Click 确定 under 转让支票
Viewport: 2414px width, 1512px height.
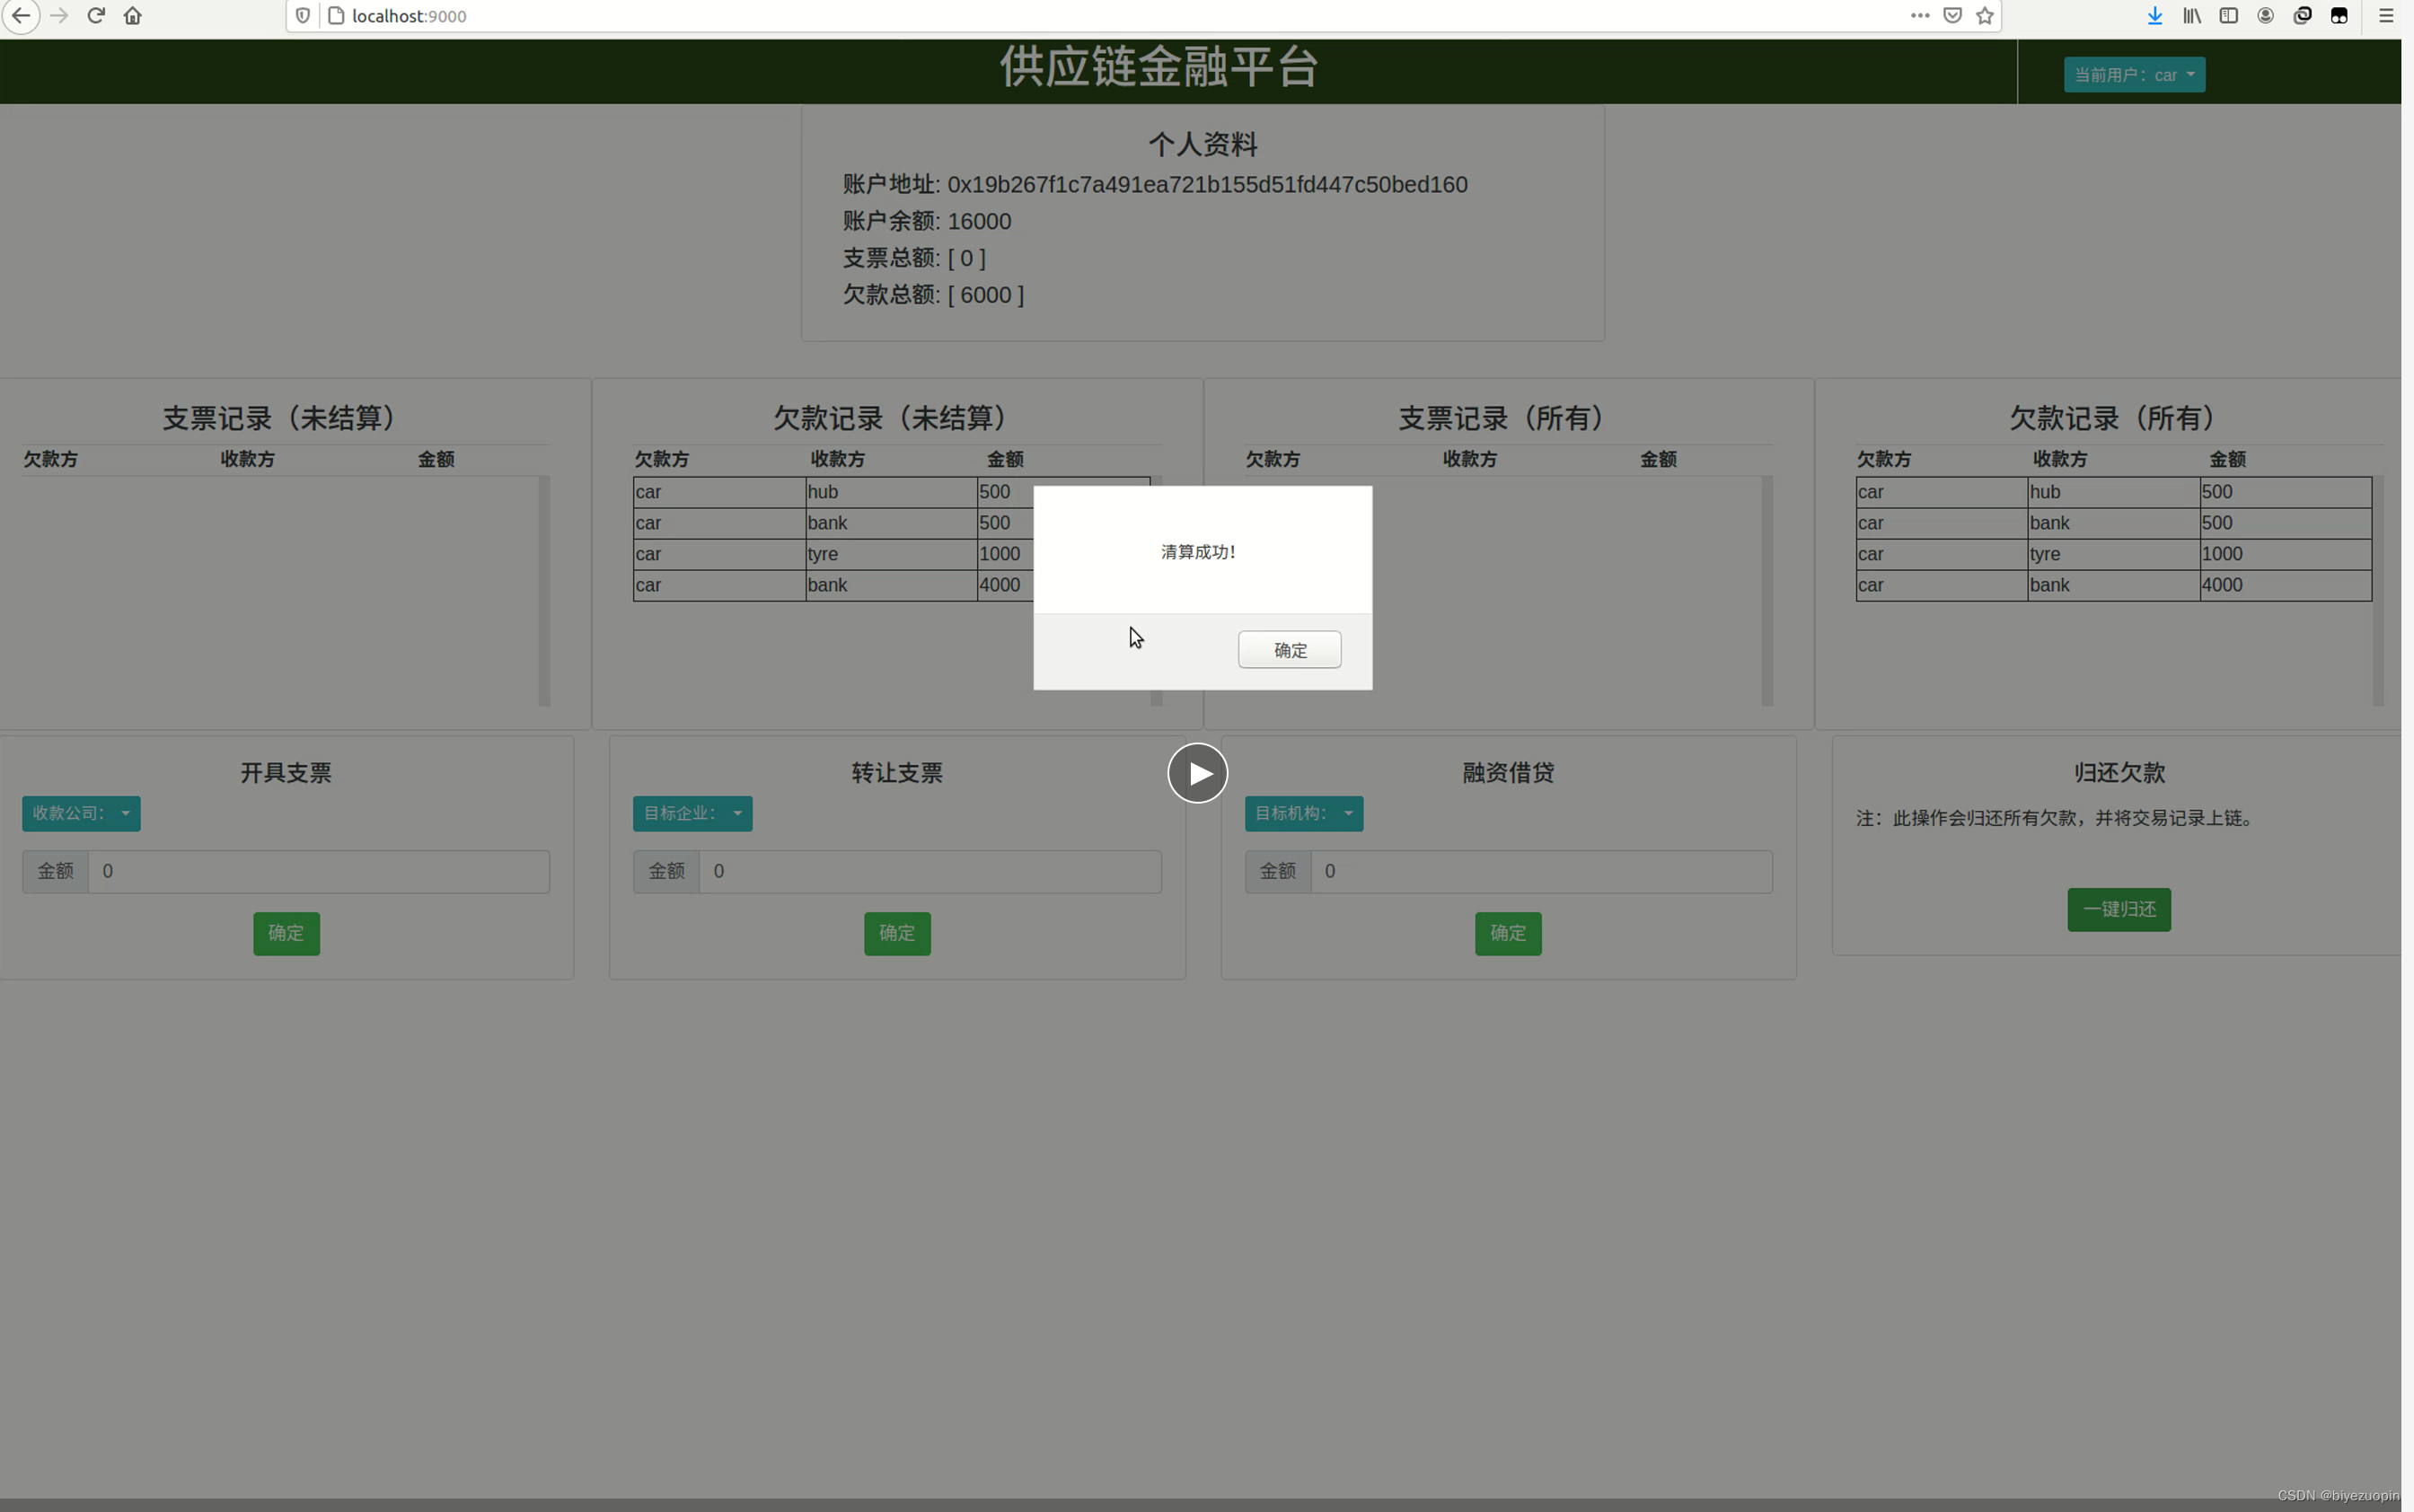point(896,933)
